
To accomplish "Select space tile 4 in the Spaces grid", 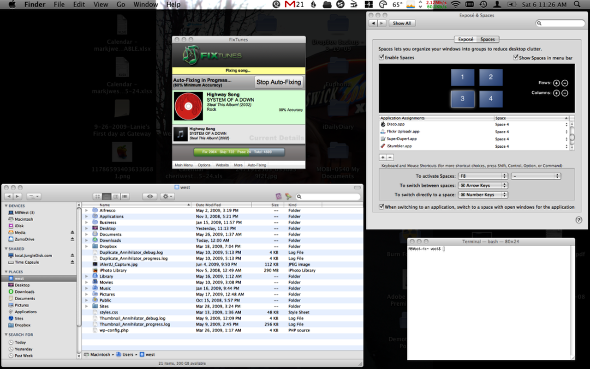I will [491, 99].
